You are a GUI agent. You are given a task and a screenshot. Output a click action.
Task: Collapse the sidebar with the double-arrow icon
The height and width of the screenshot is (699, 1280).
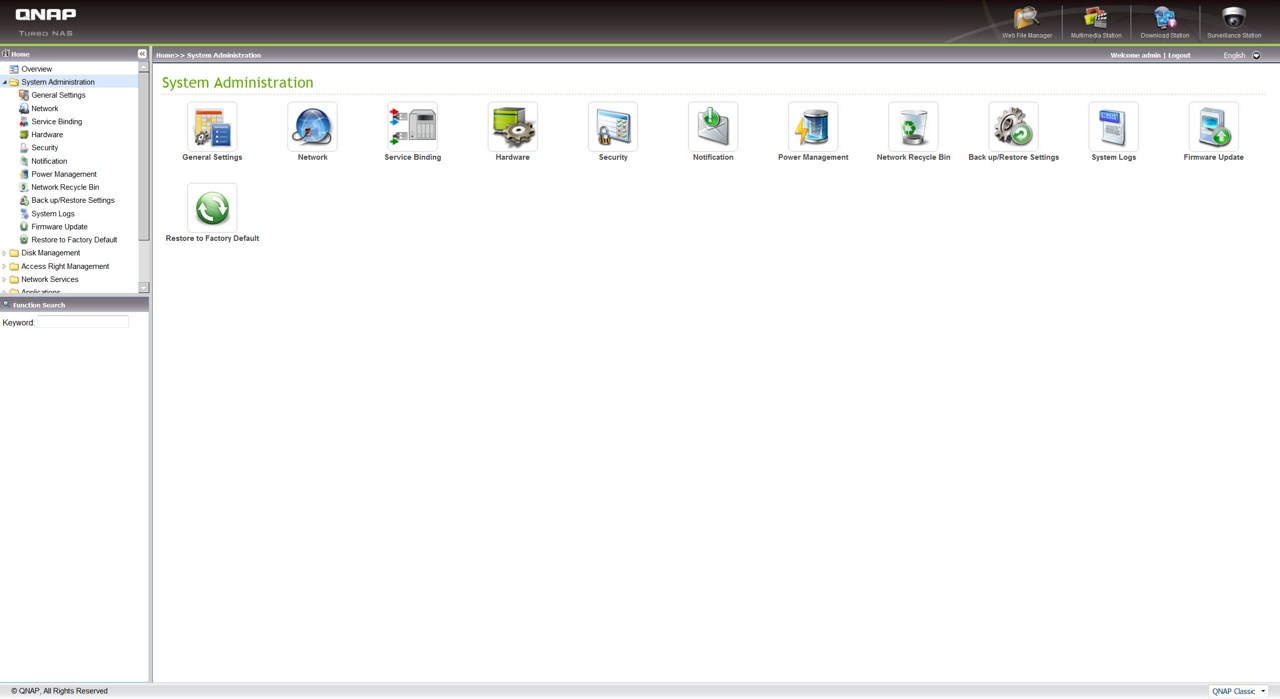coord(142,54)
